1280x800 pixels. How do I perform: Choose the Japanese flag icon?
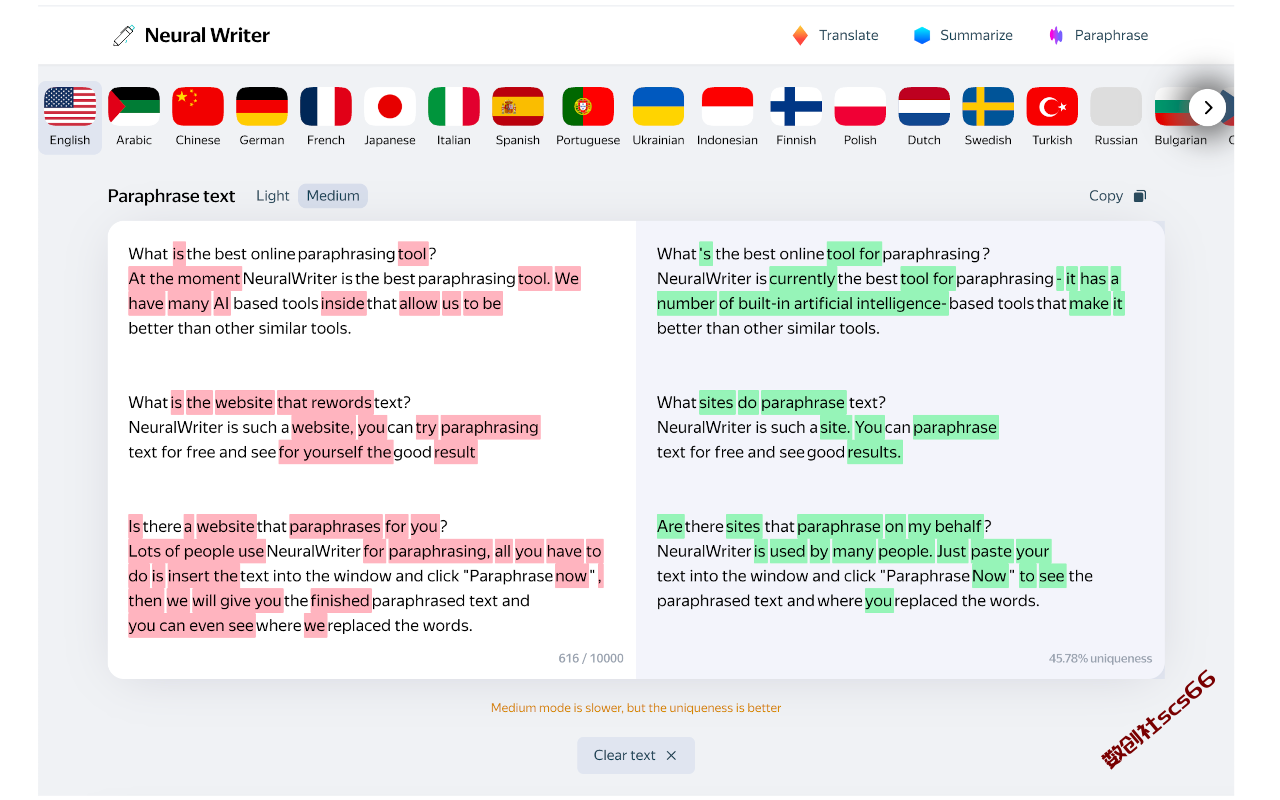point(390,107)
